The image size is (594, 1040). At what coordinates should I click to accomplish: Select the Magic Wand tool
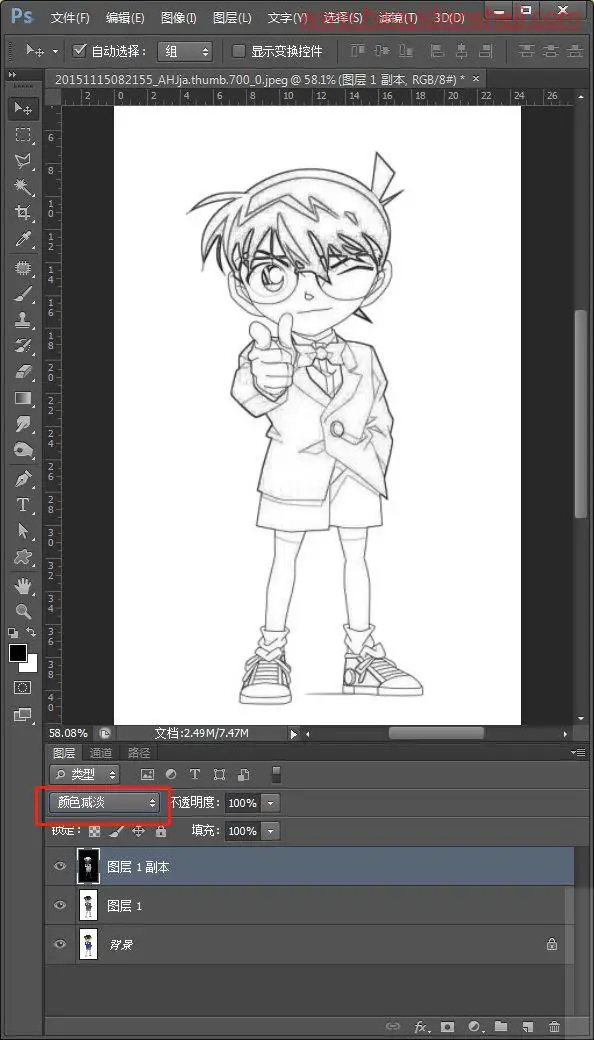point(24,186)
